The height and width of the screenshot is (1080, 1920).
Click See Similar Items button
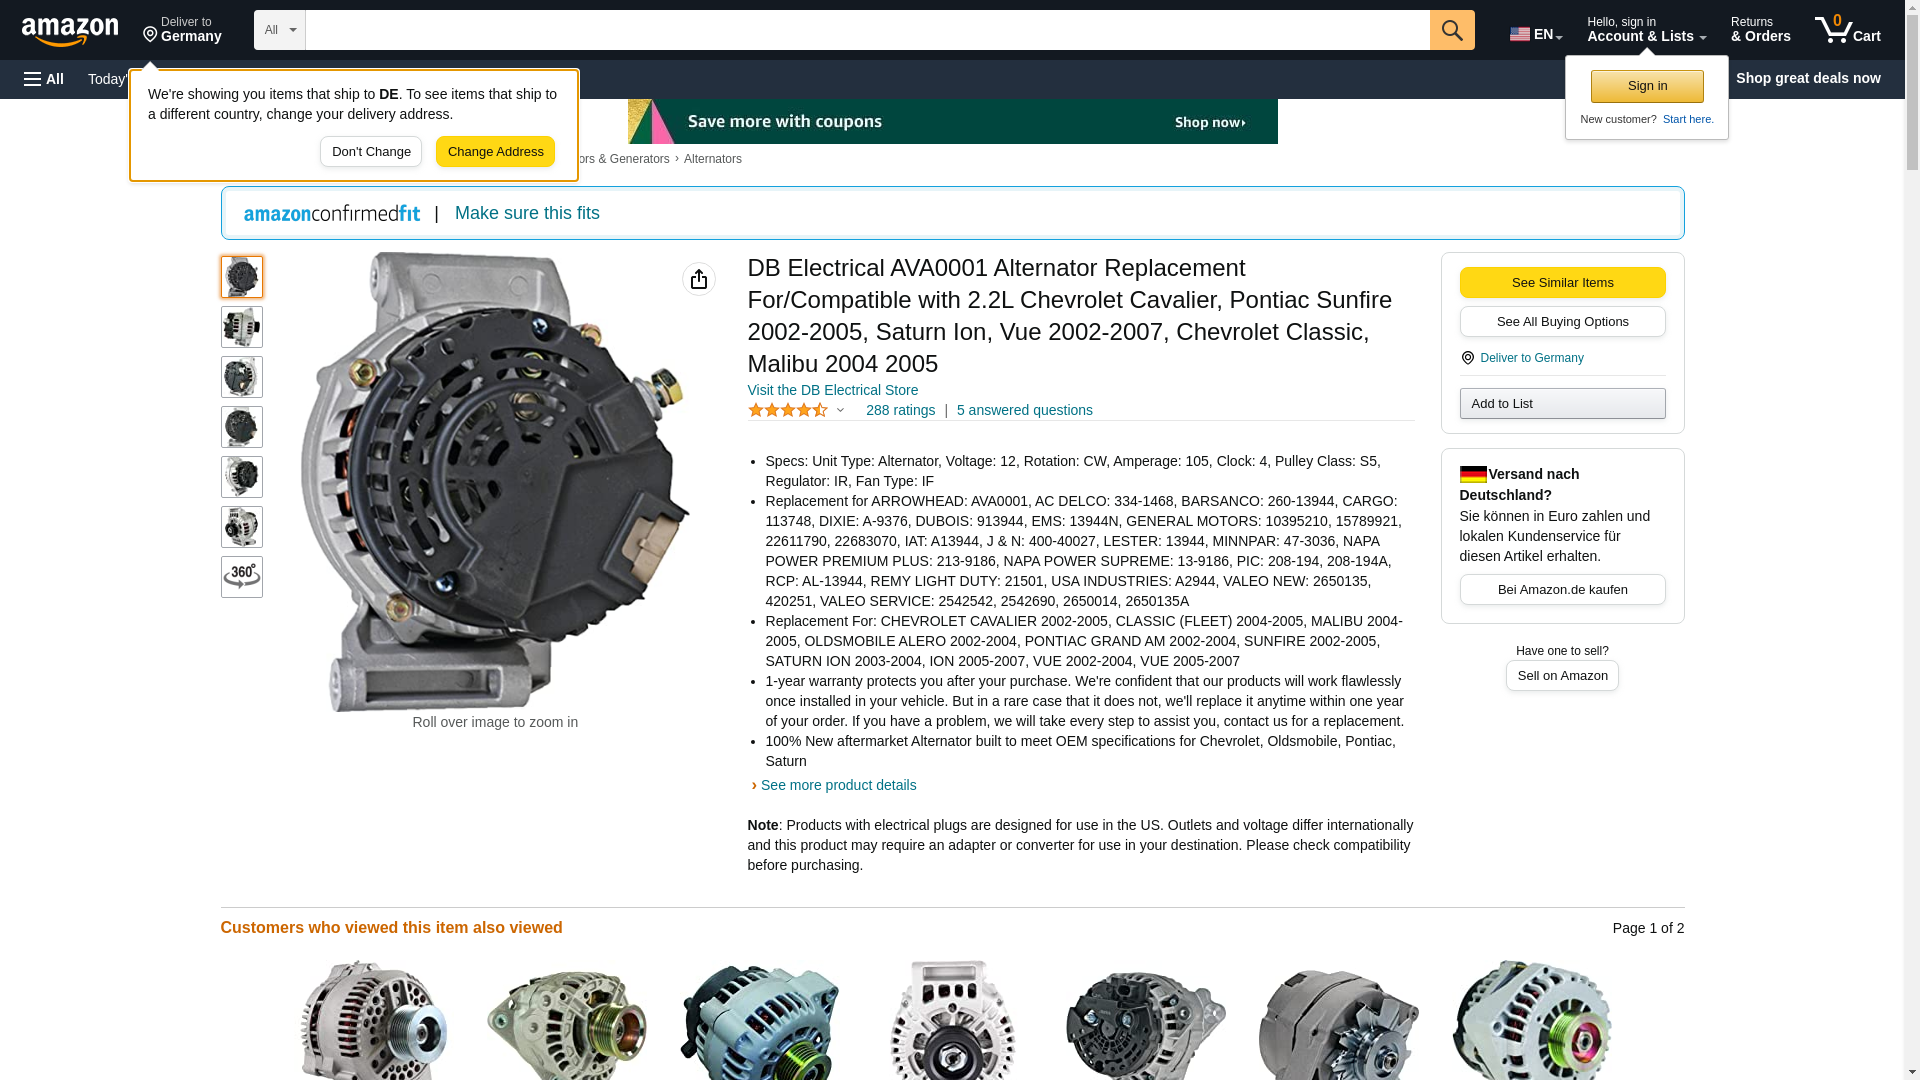(x=1562, y=282)
